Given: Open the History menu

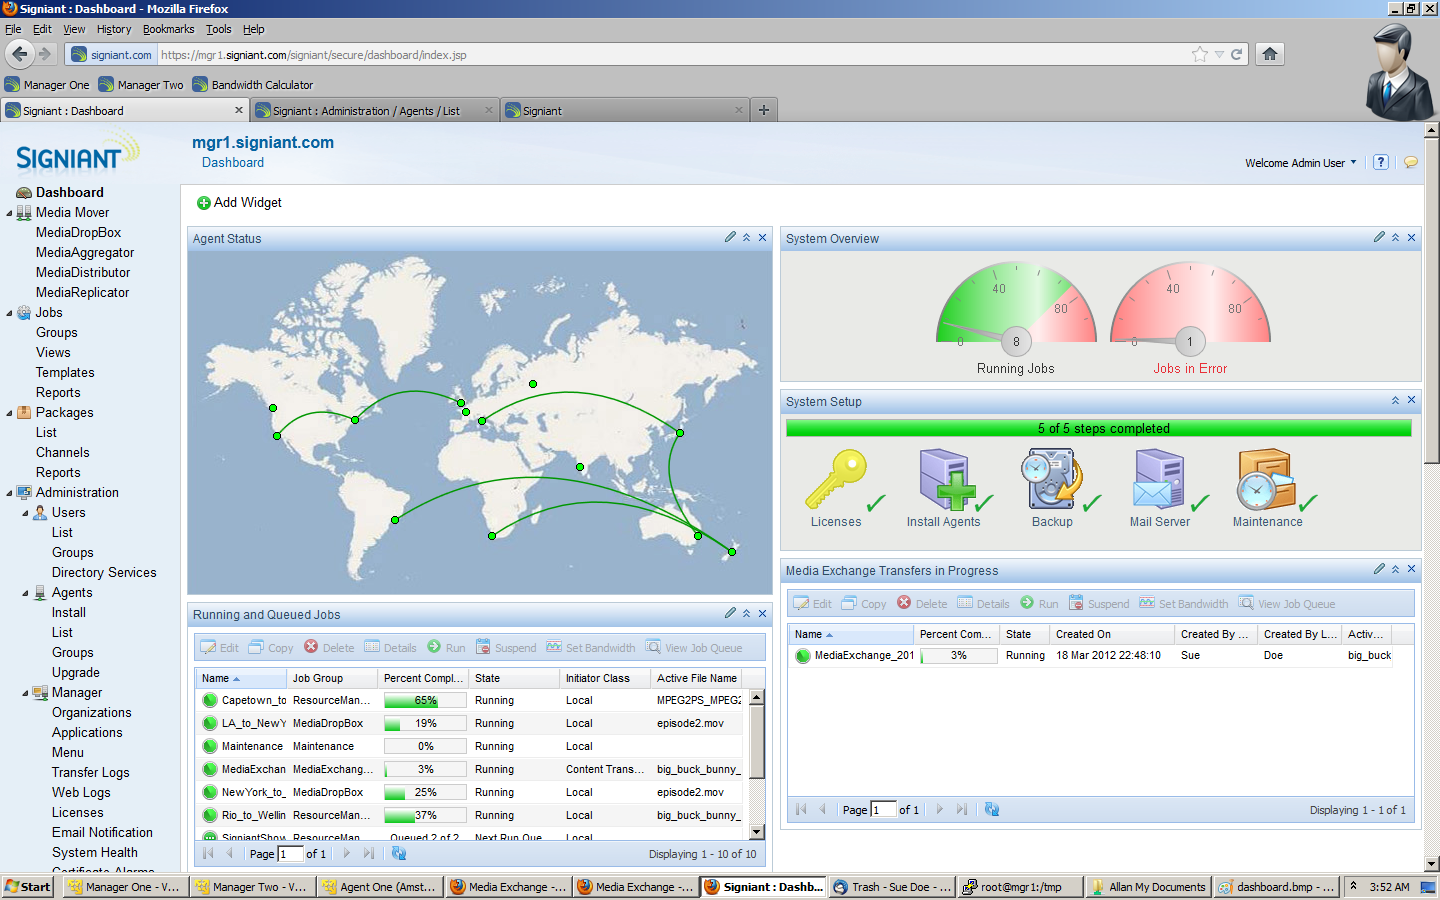Looking at the screenshot, I should coord(114,29).
